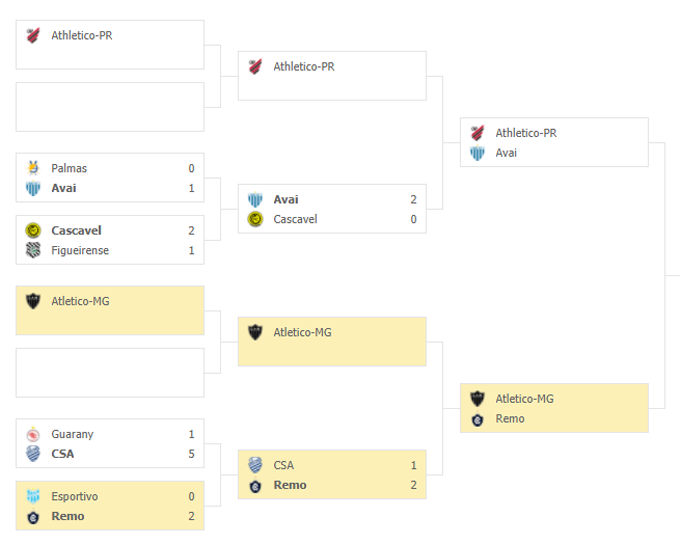Click Remo's logo beside Atletico-MG in the final-round box

(x=477, y=419)
